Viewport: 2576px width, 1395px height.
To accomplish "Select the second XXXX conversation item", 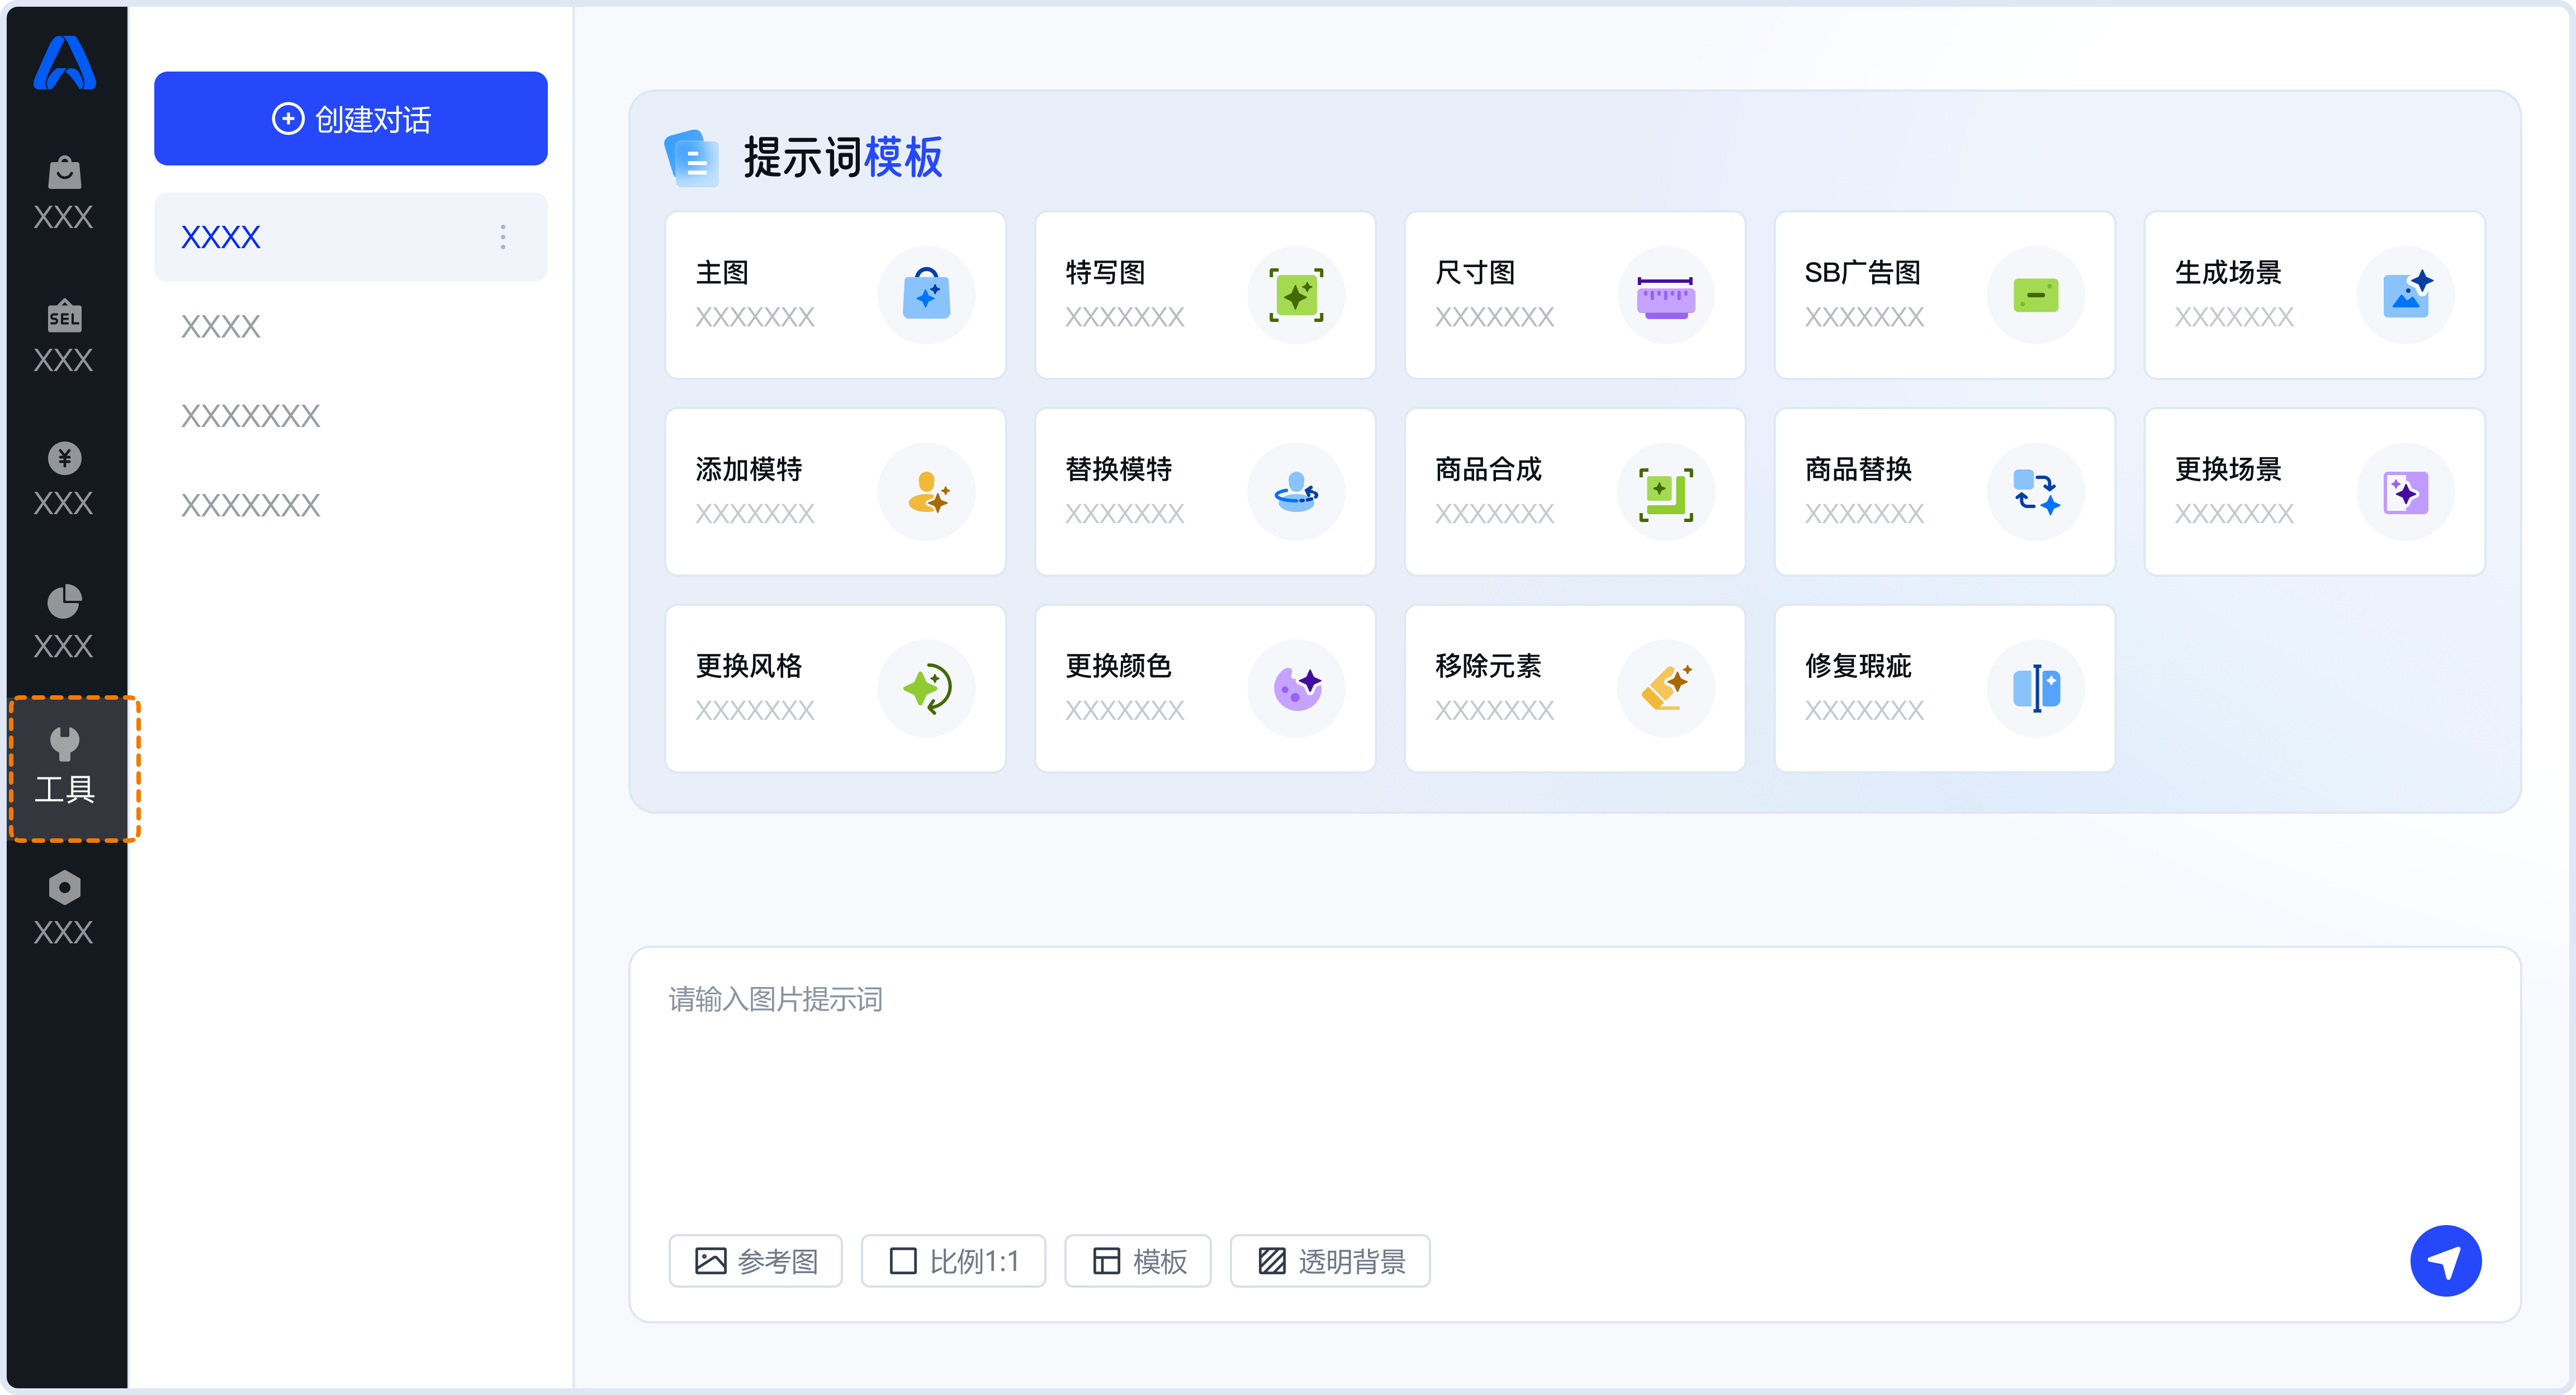I will pos(221,326).
